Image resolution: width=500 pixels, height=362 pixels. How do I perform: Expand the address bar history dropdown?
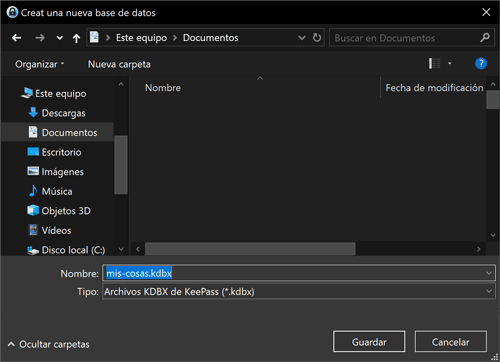(x=302, y=38)
